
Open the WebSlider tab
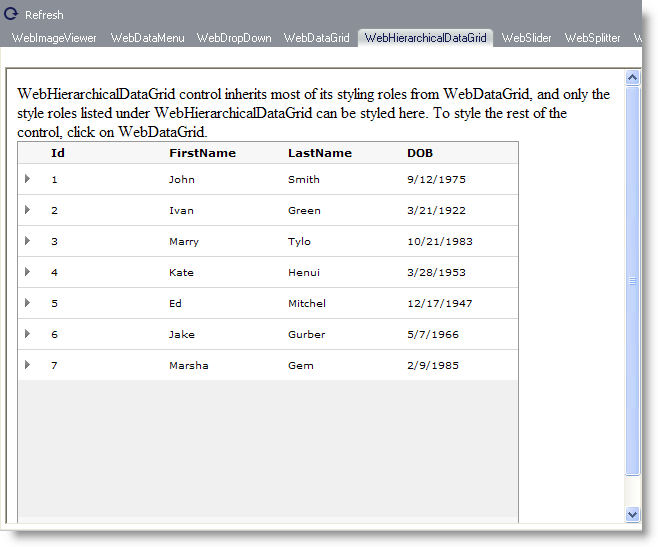pyautogui.click(x=526, y=38)
